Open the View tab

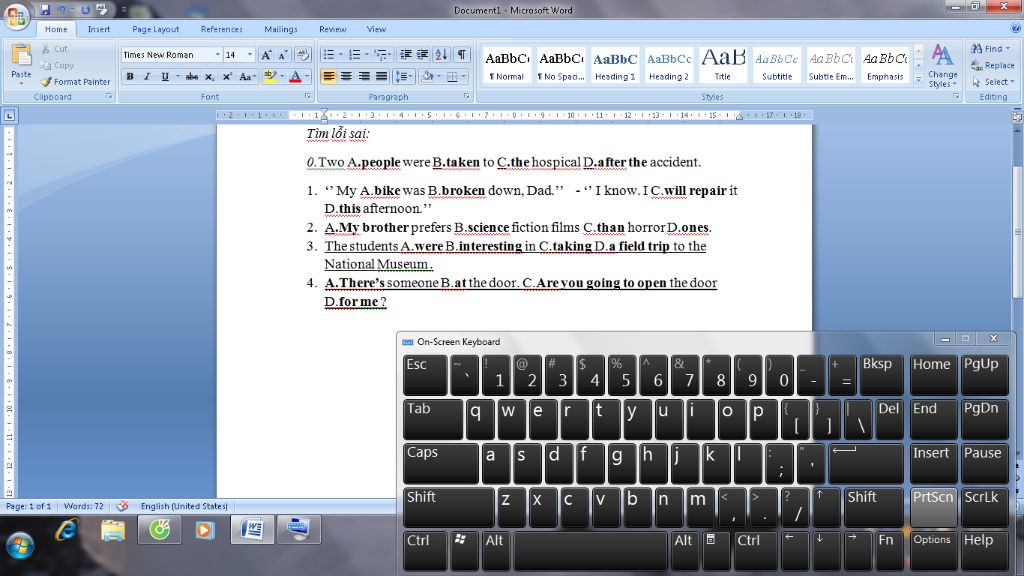[376, 29]
